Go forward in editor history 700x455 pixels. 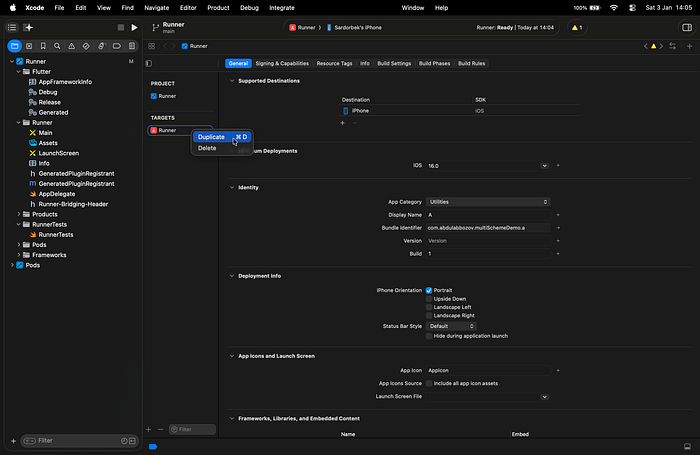pyautogui.click(x=174, y=46)
